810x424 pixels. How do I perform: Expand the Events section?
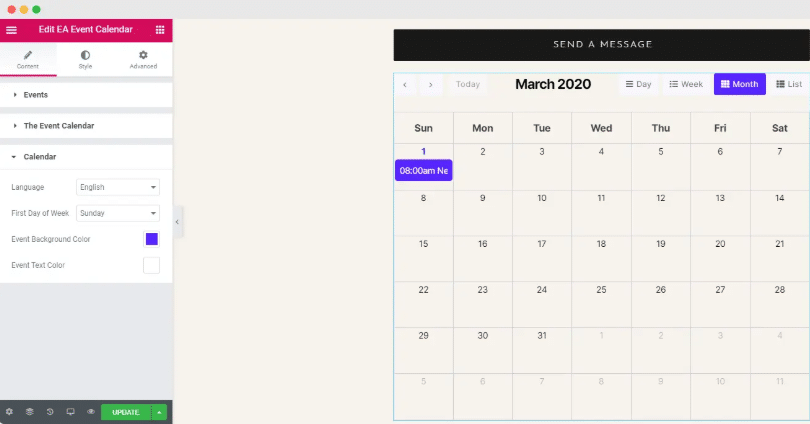click(36, 95)
